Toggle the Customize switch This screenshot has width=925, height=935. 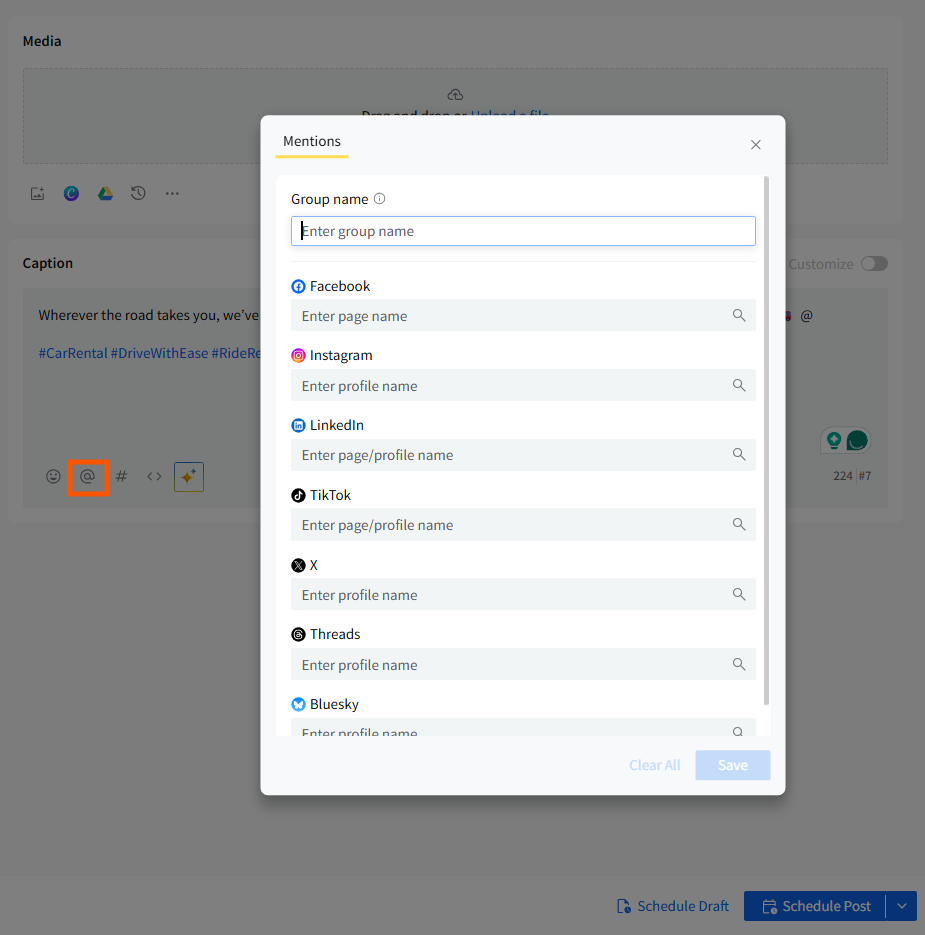click(874, 264)
